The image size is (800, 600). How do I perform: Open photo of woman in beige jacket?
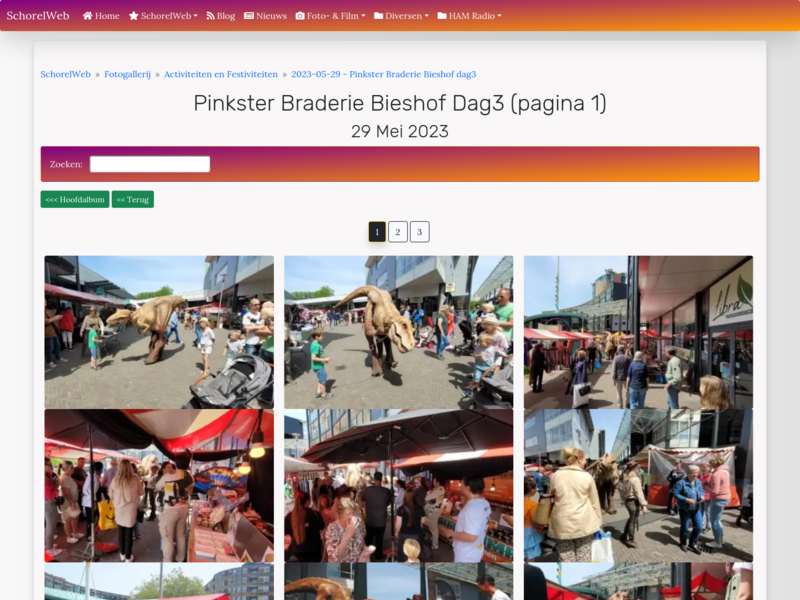point(638,486)
